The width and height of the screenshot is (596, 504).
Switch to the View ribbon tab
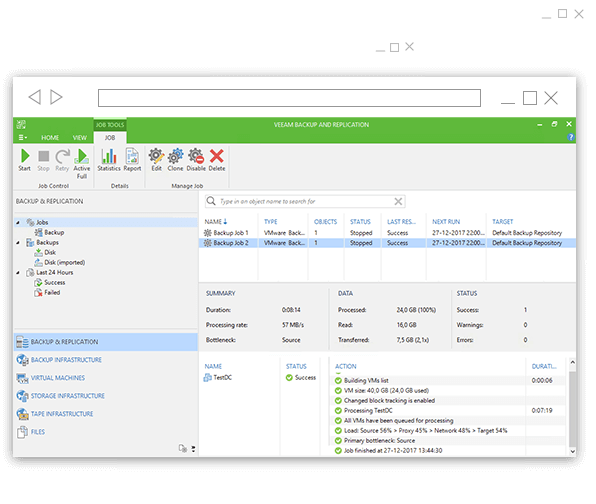[80, 138]
